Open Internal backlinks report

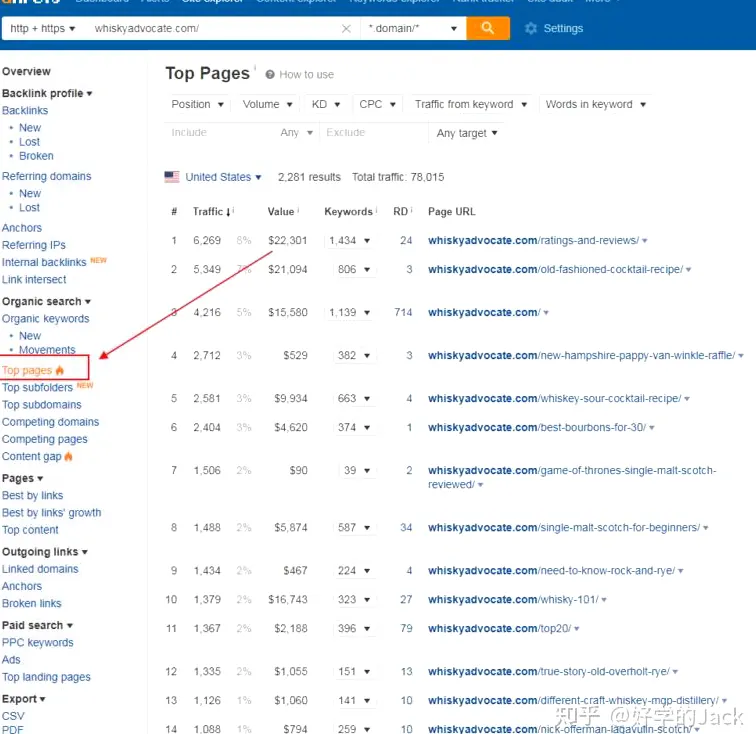tap(44, 262)
